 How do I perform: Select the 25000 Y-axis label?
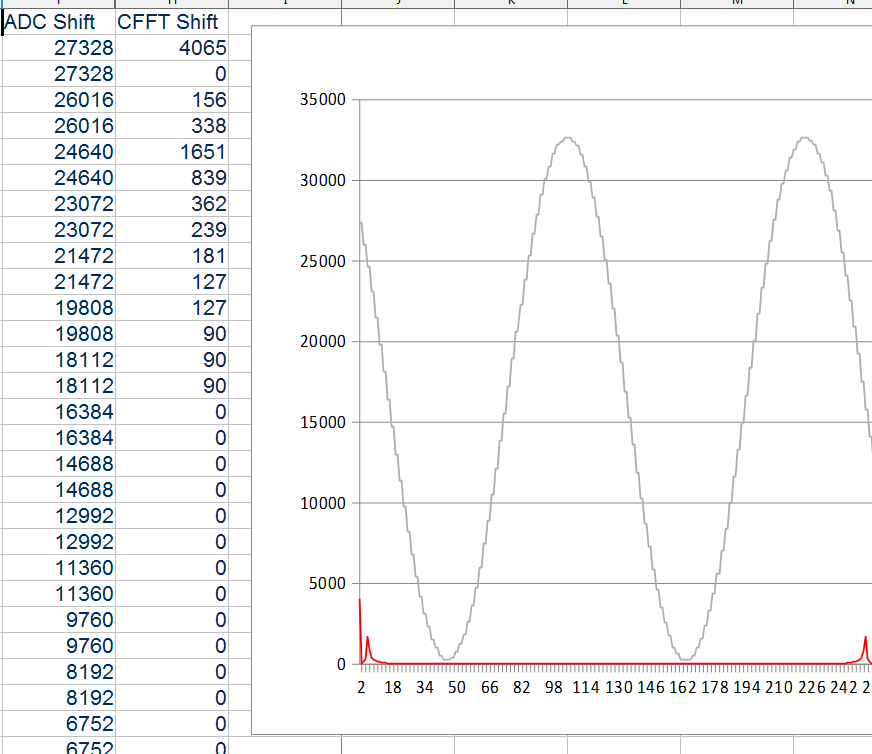[x=323, y=261]
